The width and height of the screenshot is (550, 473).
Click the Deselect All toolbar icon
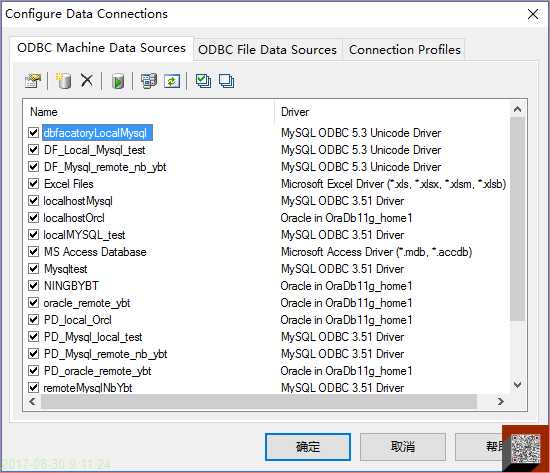(x=226, y=81)
